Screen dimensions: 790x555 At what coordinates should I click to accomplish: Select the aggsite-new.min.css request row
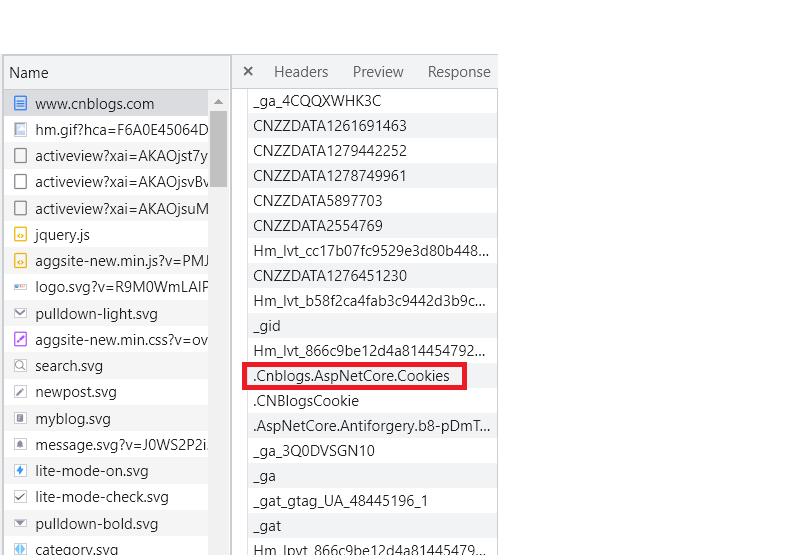tap(106, 339)
